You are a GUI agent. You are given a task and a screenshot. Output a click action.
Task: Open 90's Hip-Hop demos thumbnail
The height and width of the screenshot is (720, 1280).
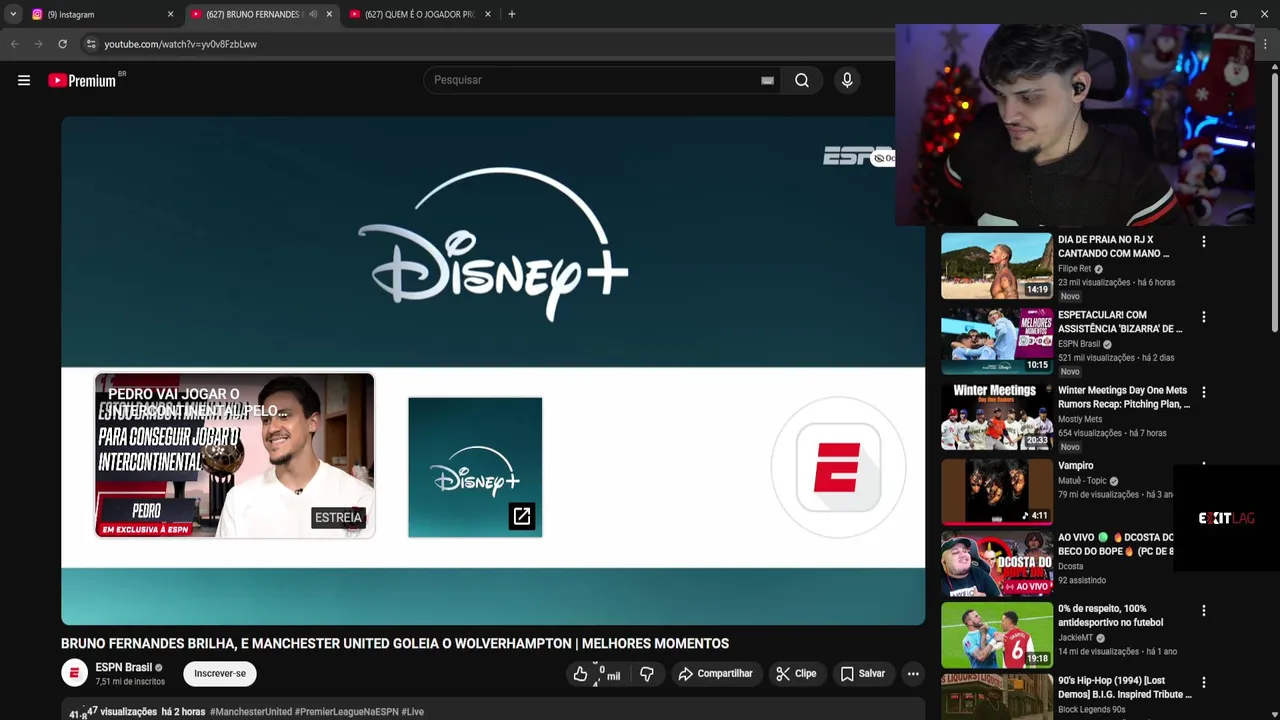(x=997, y=697)
